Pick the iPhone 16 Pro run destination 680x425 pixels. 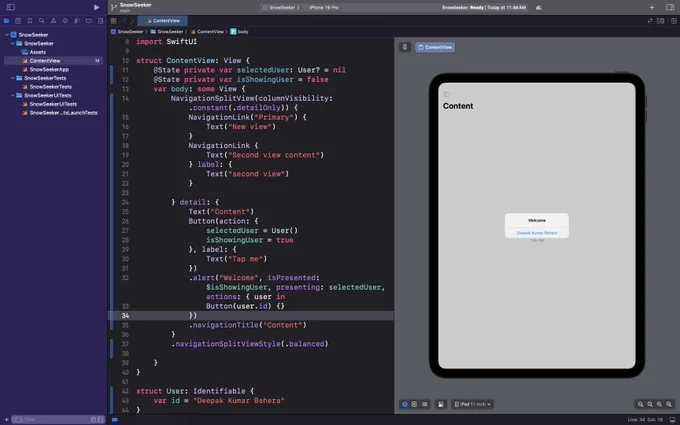(321, 7)
